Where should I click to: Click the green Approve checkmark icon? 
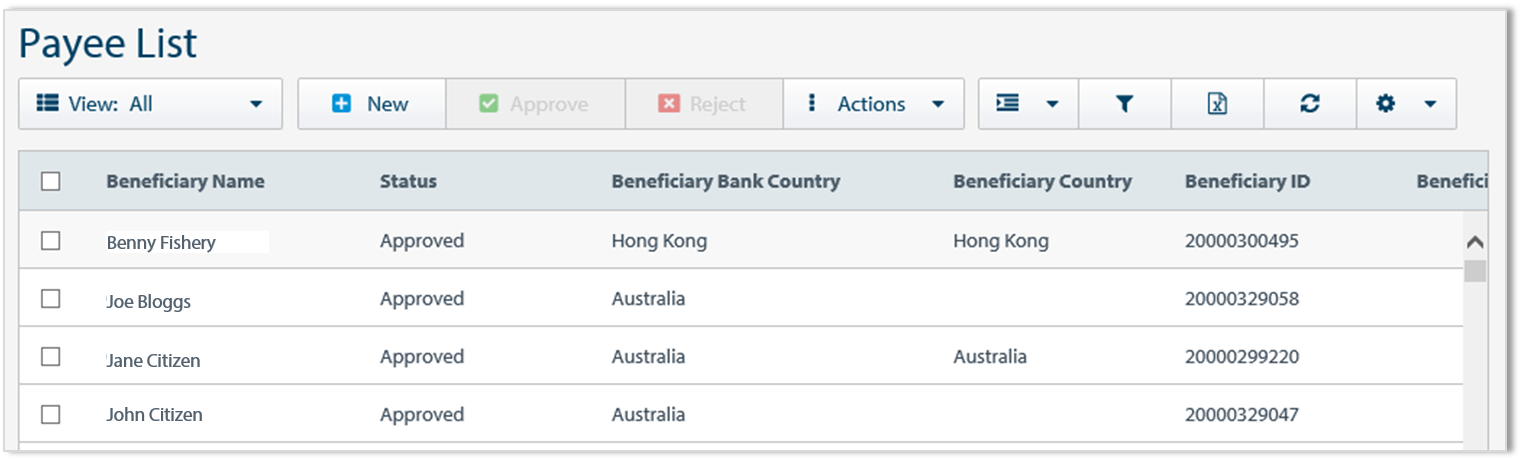[489, 104]
